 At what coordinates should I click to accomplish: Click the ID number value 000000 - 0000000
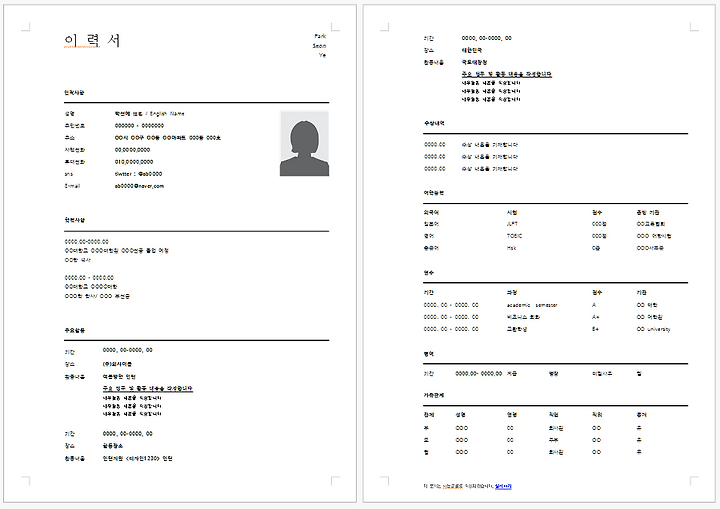(x=139, y=125)
